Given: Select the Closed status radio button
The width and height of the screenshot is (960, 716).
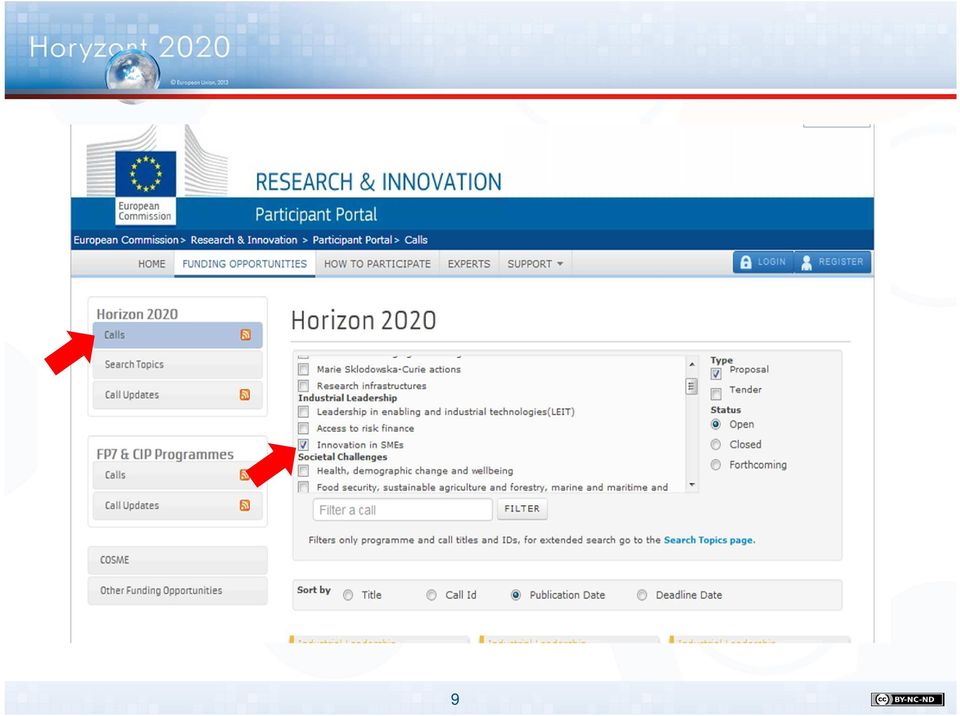Looking at the screenshot, I should click(x=715, y=445).
